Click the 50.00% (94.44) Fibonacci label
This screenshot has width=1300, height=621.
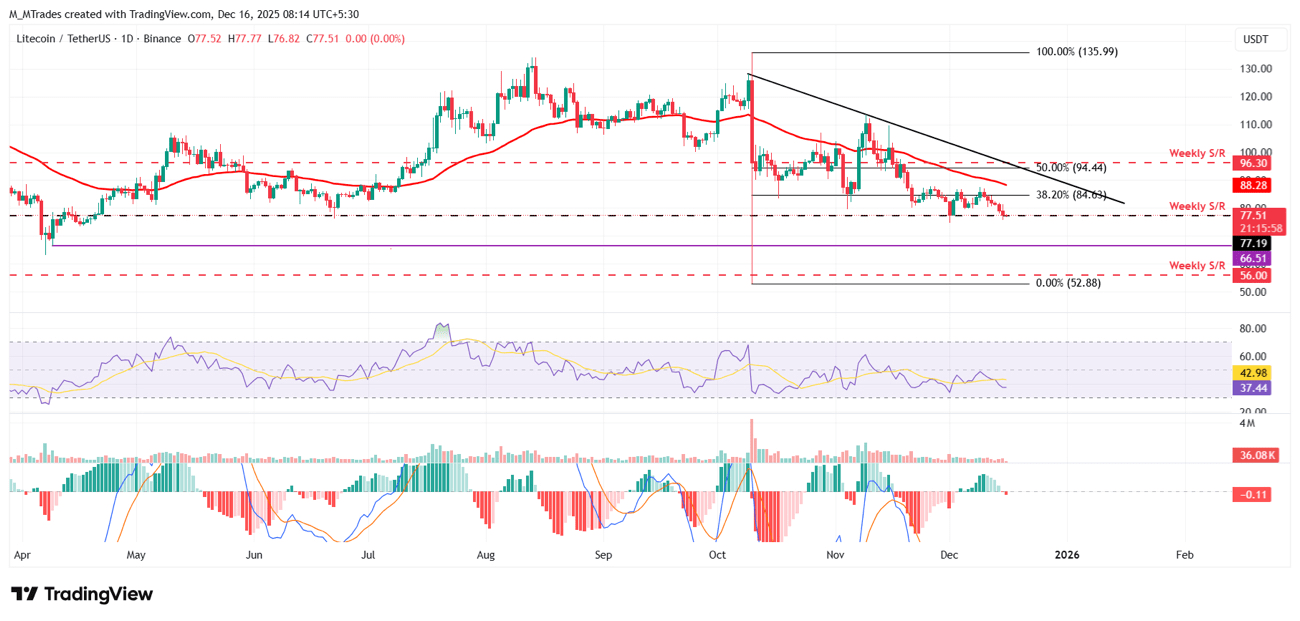(1070, 168)
